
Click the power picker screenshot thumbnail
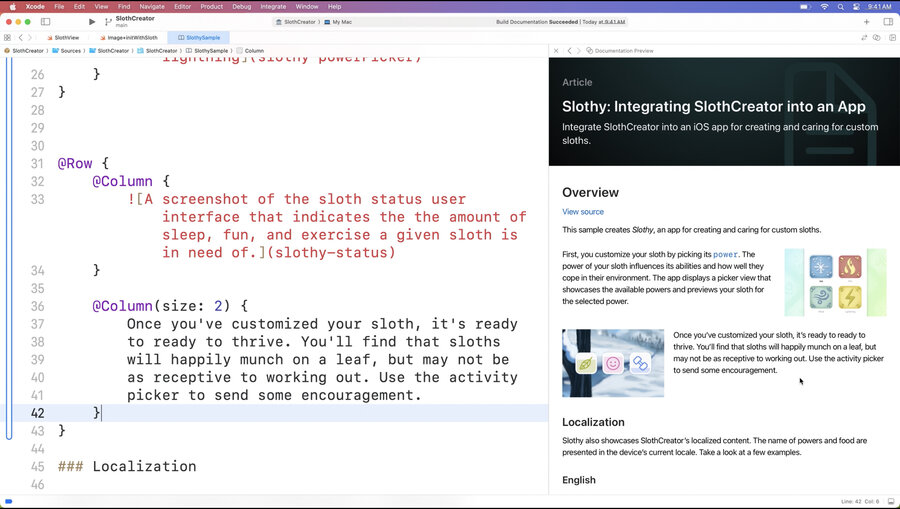[x=835, y=282]
